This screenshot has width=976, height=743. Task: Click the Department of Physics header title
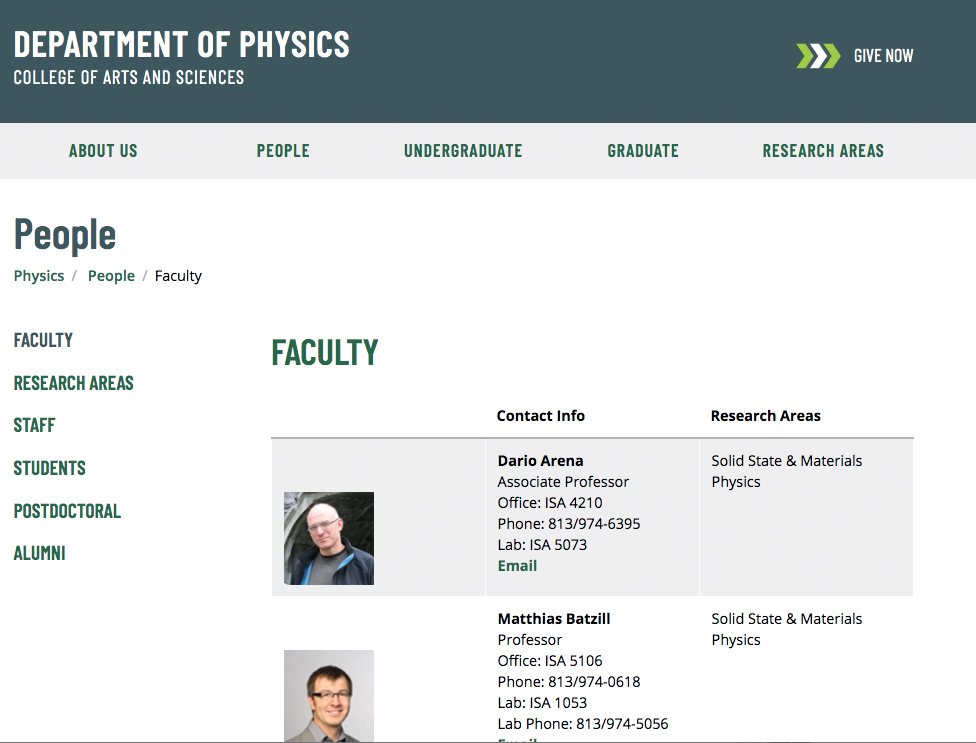click(182, 44)
